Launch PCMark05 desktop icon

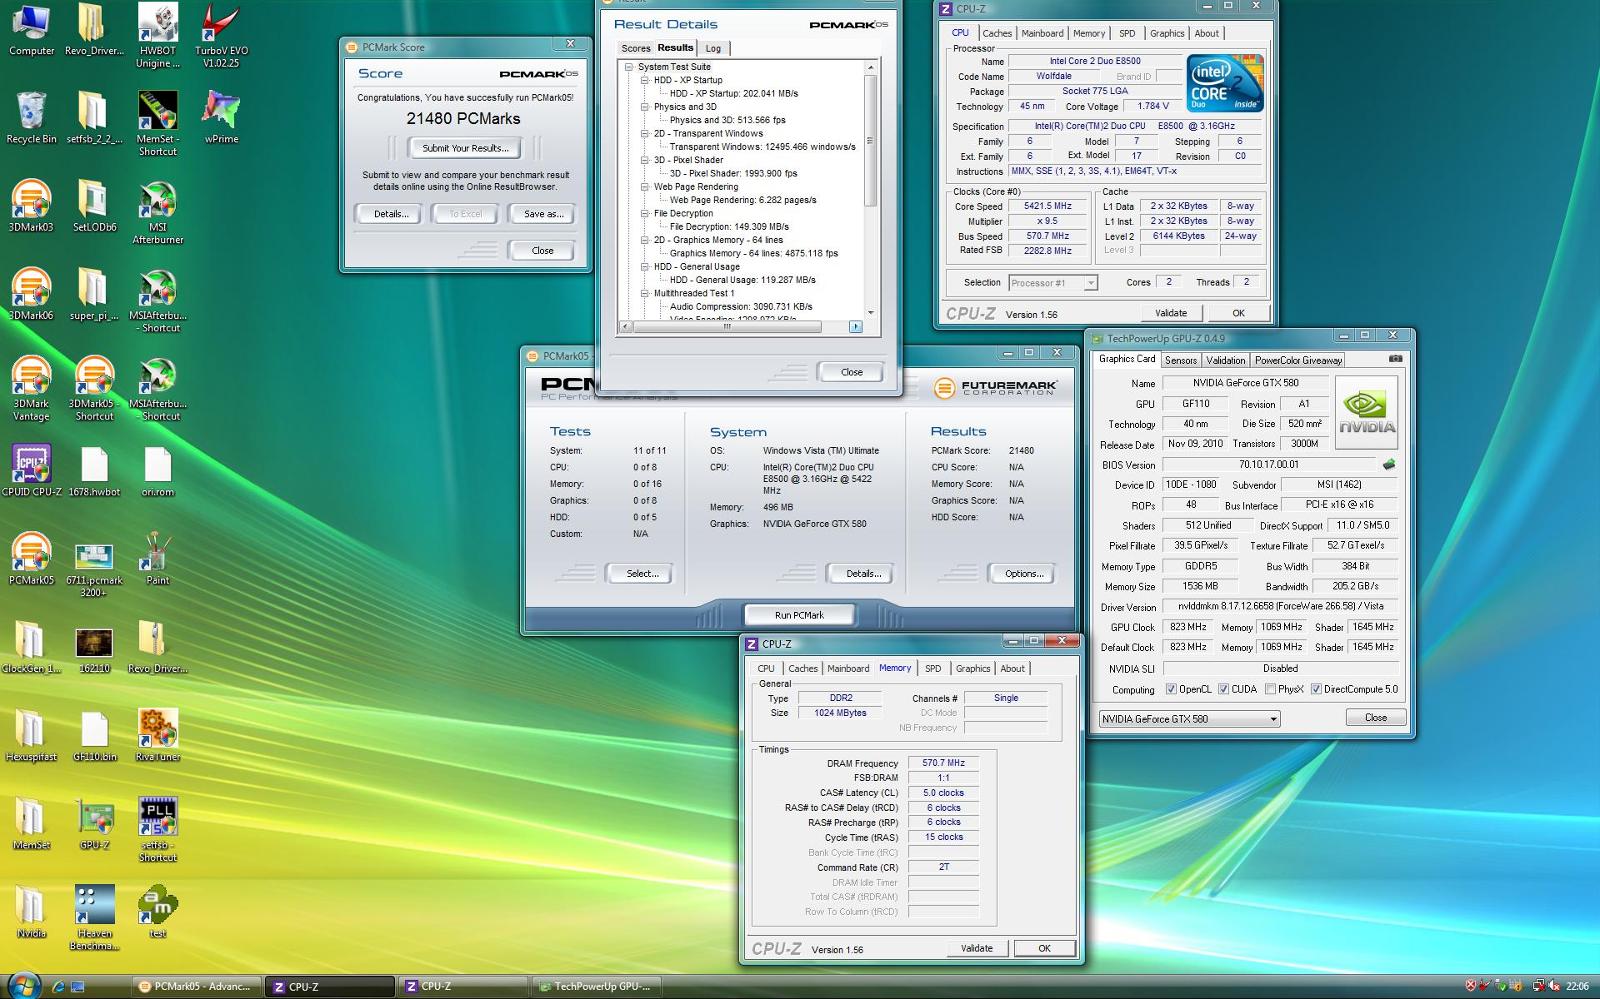(x=31, y=558)
